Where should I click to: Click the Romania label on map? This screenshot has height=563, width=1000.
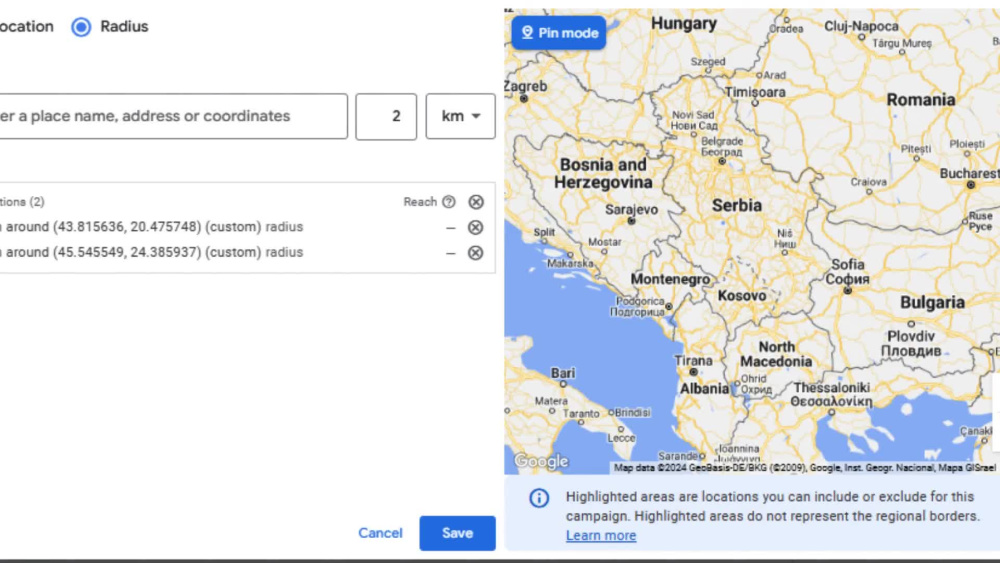[x=920, y=99]
